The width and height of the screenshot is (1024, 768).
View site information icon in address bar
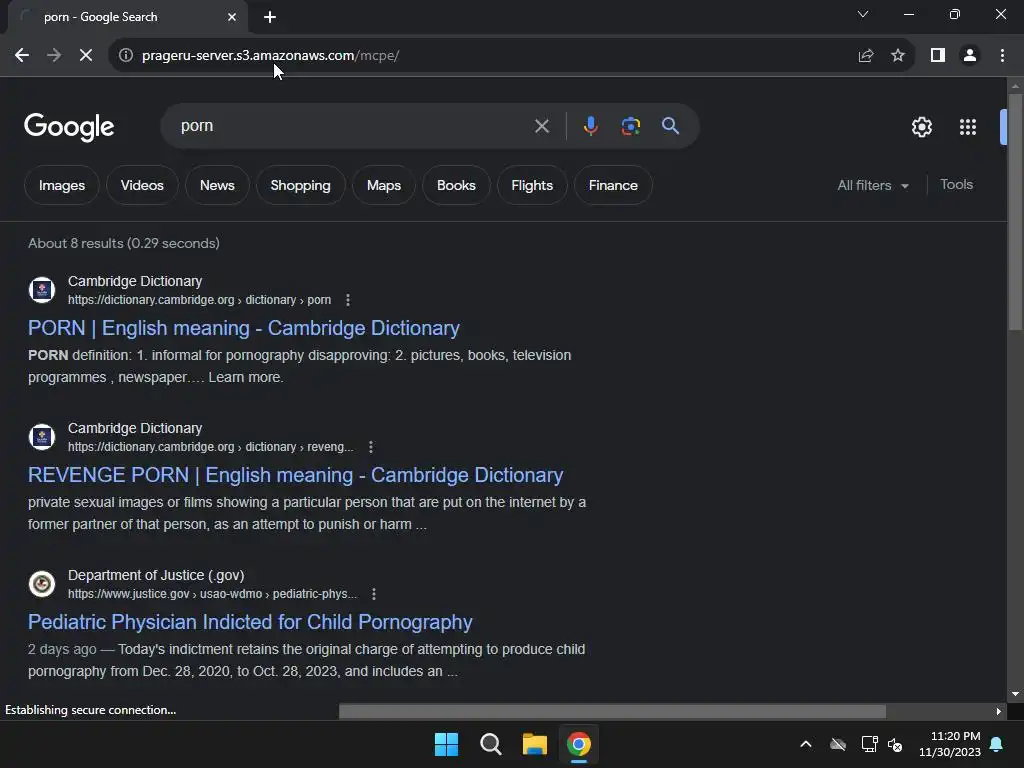point(126,56)
